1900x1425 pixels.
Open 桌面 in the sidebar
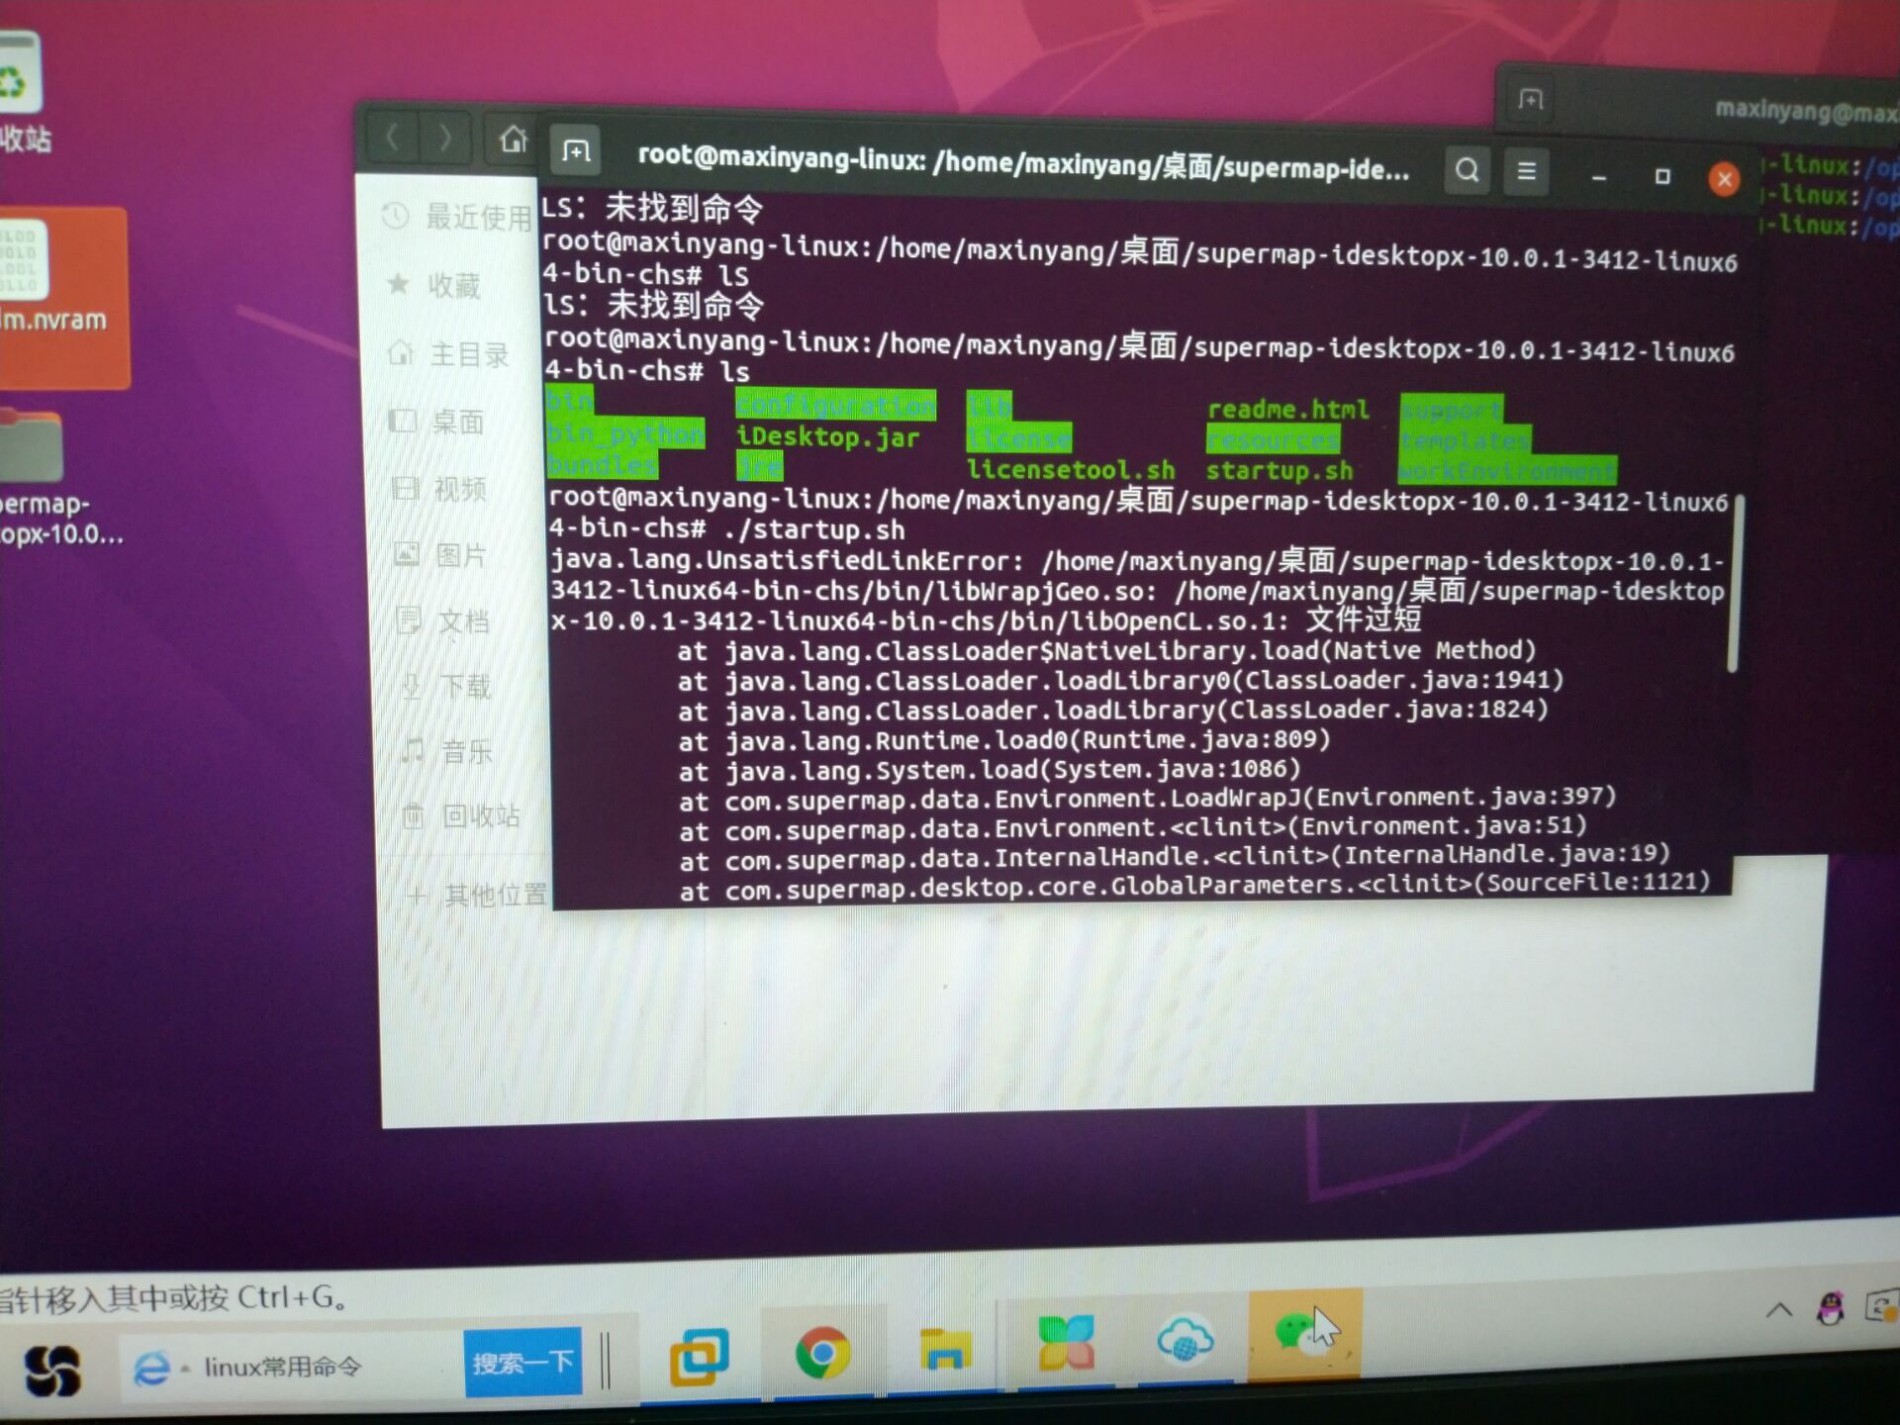438,422
